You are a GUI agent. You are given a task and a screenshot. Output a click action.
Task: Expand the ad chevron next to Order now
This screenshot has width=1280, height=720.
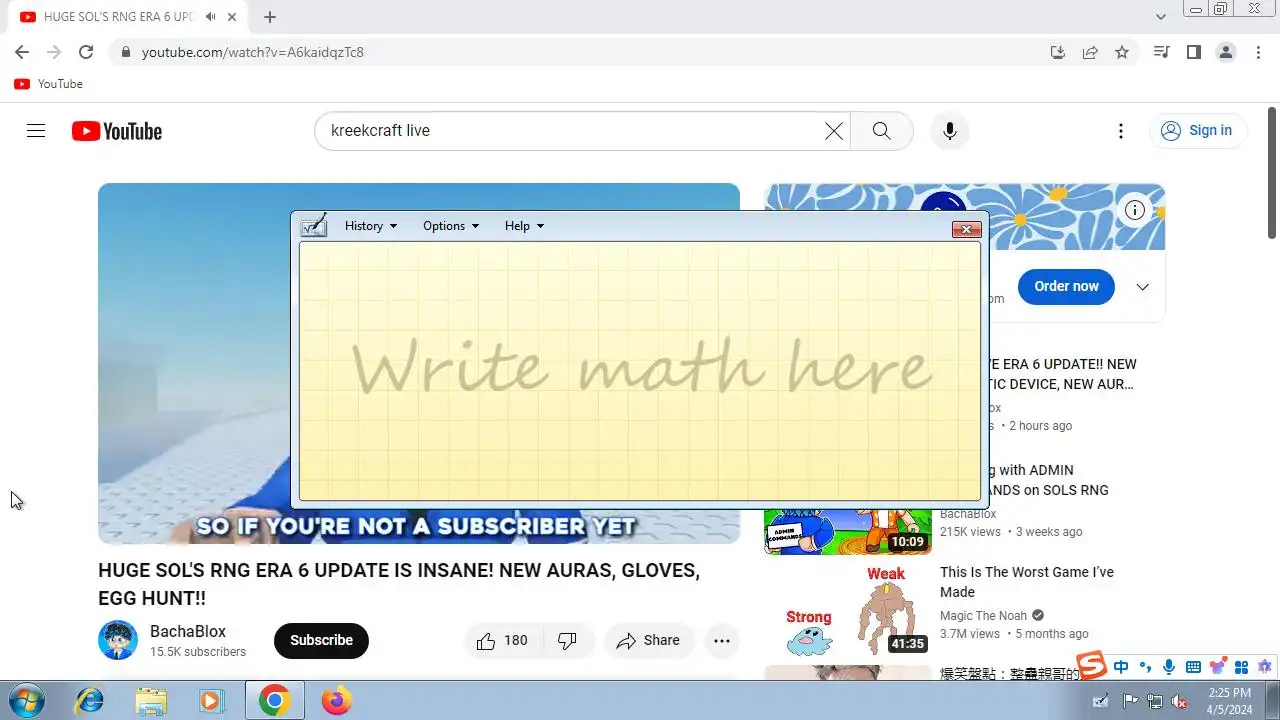tap(1142, 287)
